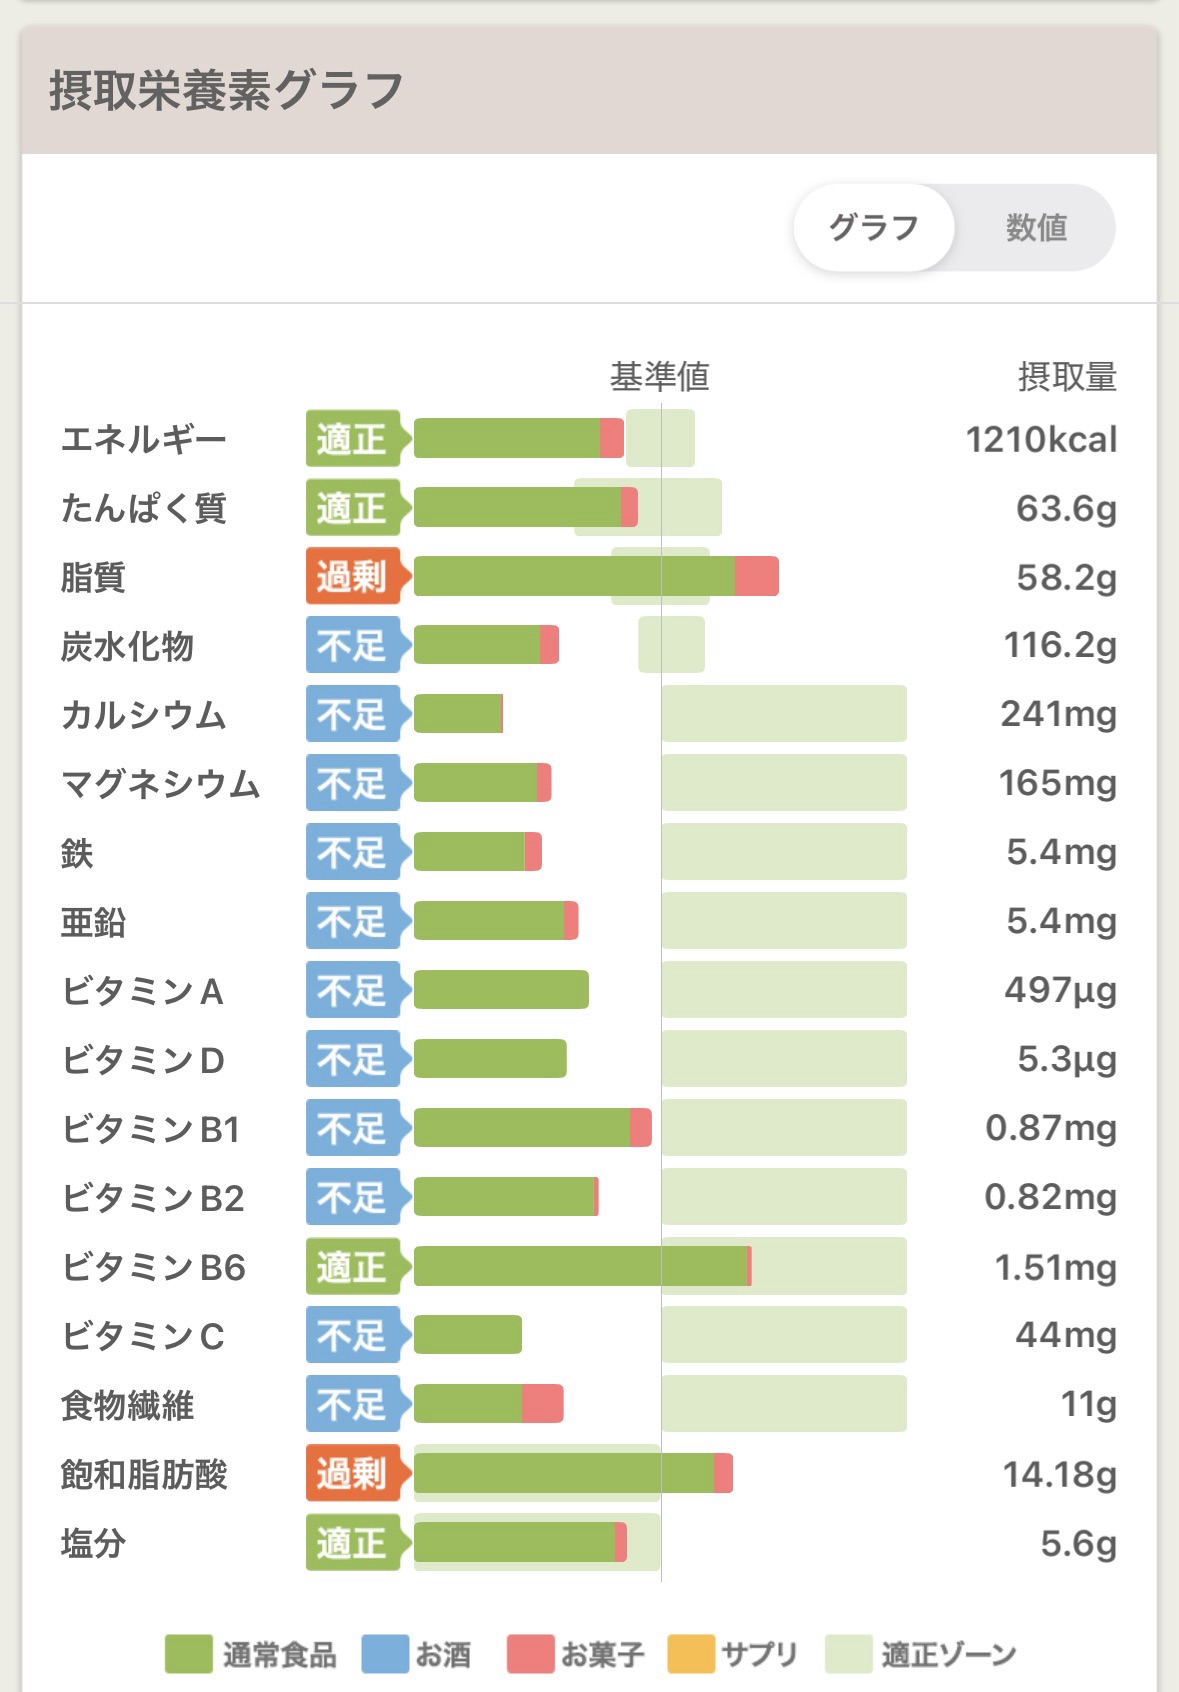The image size is (1179, 1692).
Task: Click the 脂質 intake bar
Action: coord(596,577)
